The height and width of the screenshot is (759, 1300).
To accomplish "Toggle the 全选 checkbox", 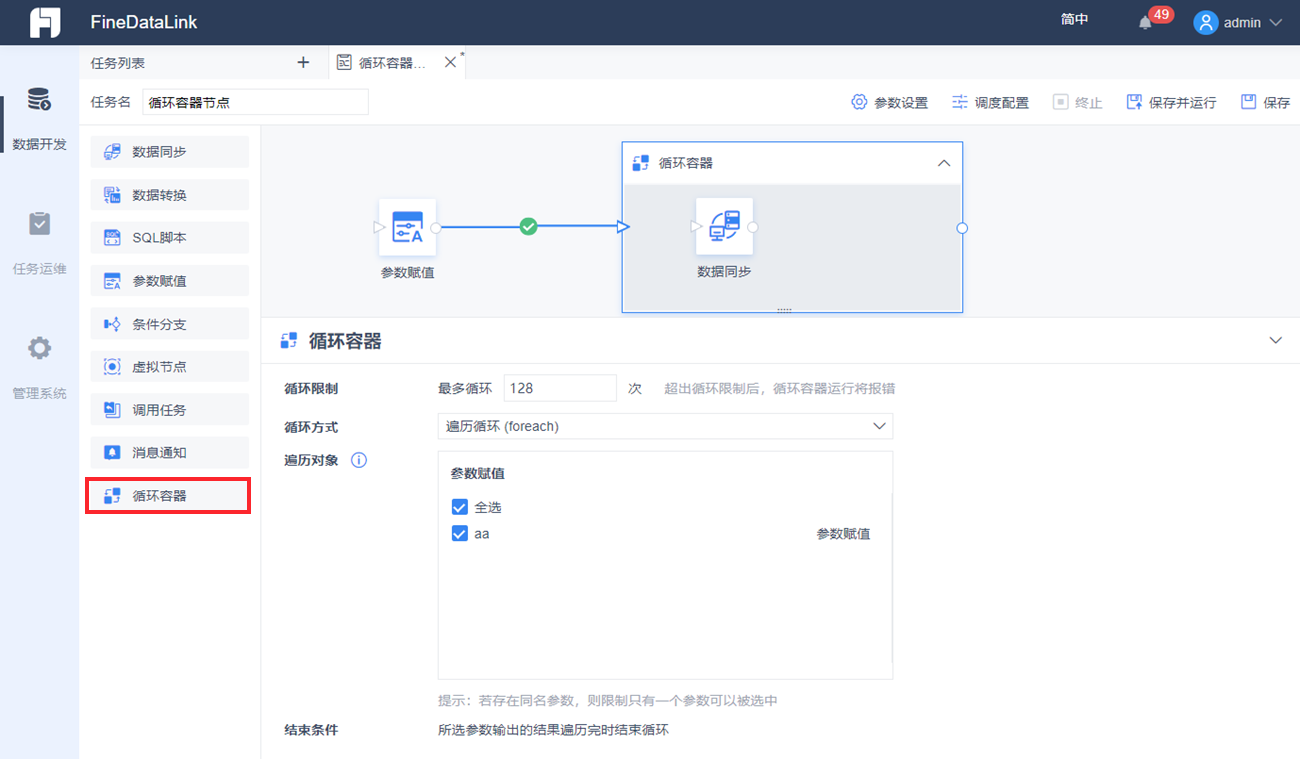I will pos(460,508).
